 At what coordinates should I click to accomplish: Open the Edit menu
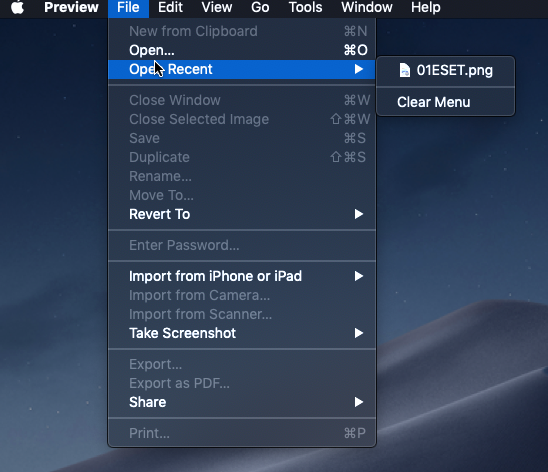pos(170,7)
